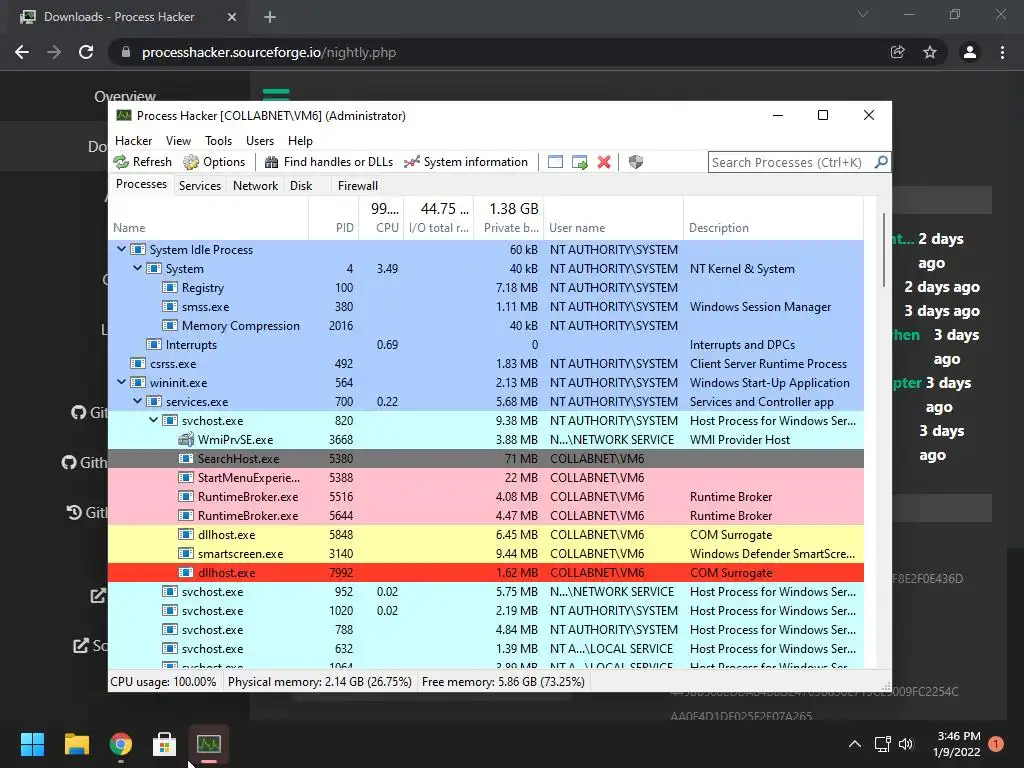This screenshot has height=768, width=1024.
Task: Select the csrss.exe process row
Action: click(x=486, y=364)
